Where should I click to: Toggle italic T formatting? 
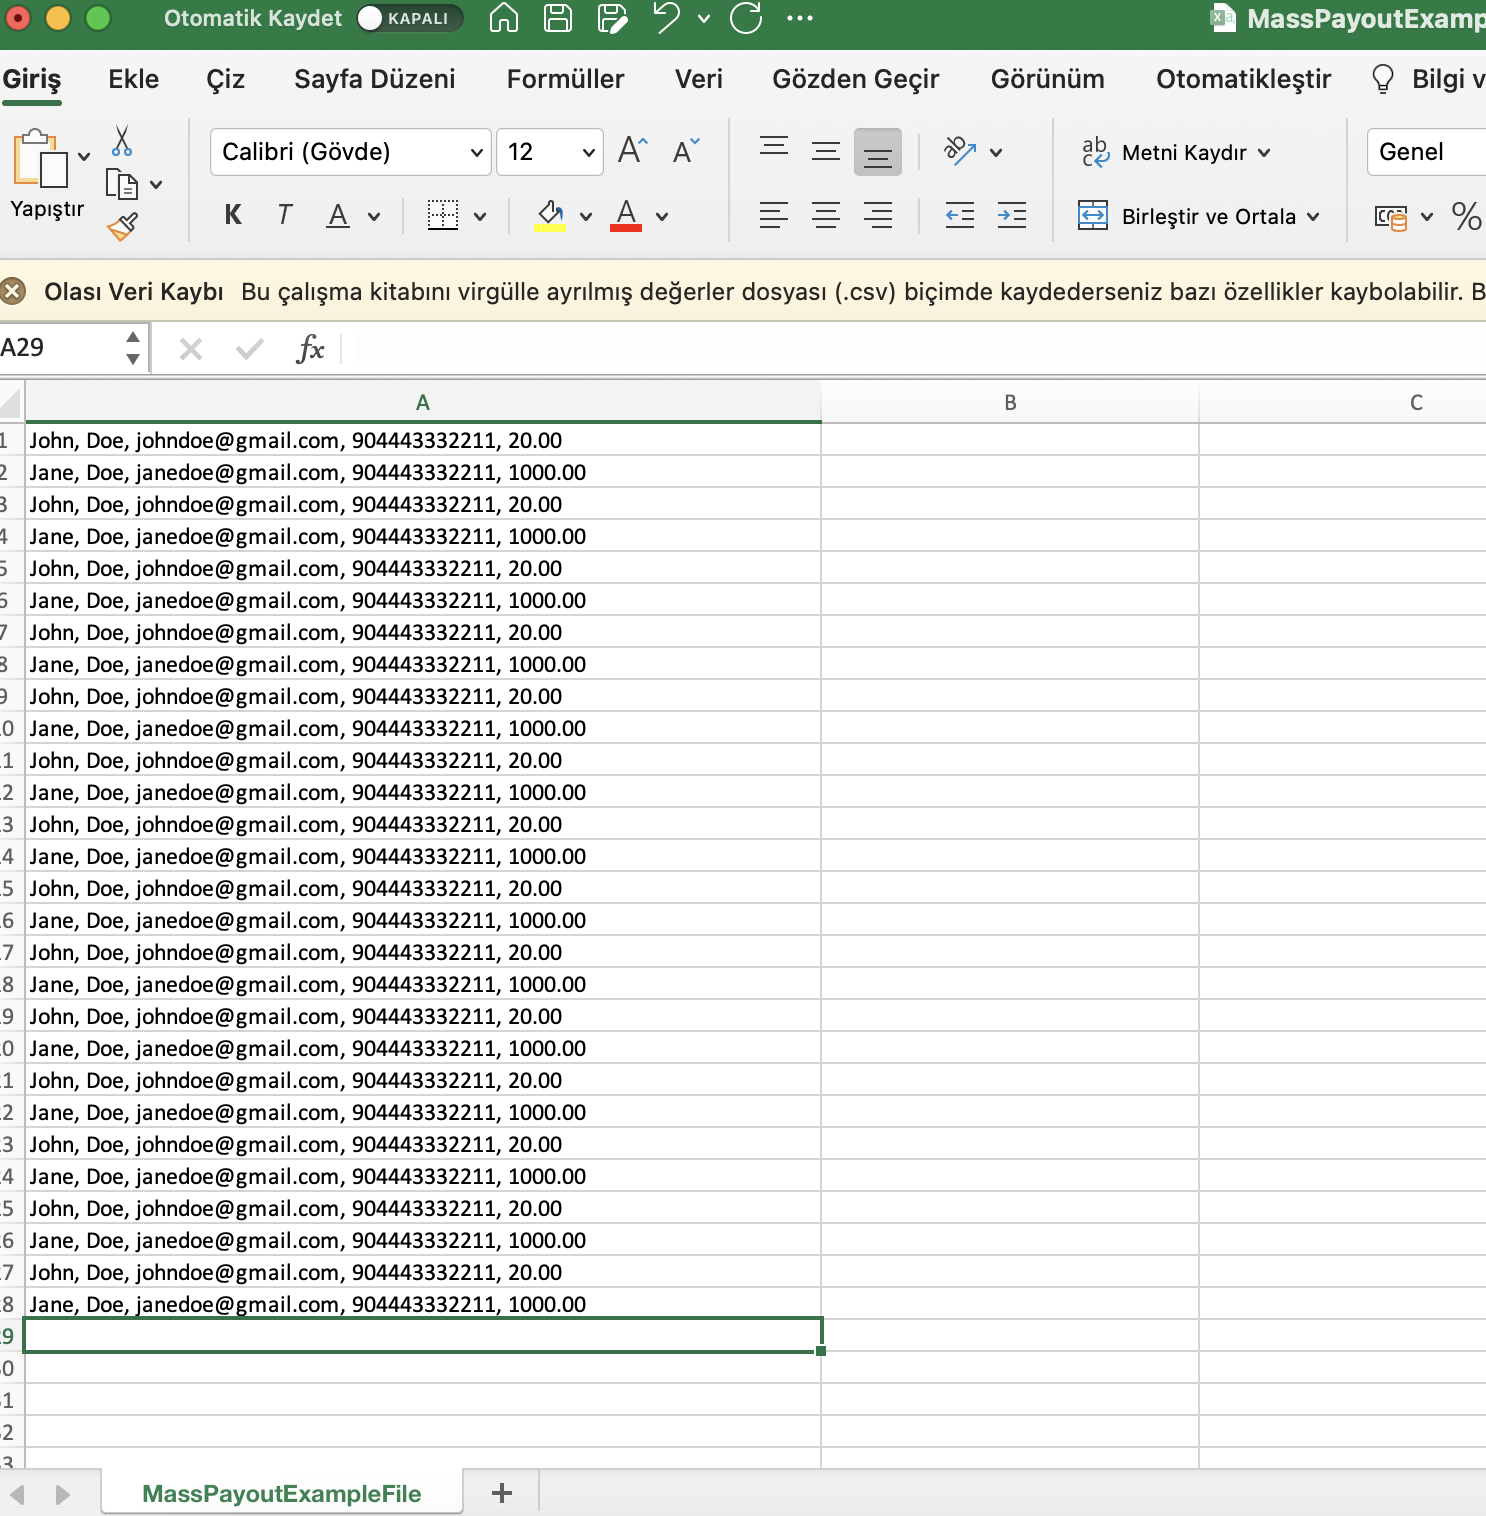pos(285,215)
